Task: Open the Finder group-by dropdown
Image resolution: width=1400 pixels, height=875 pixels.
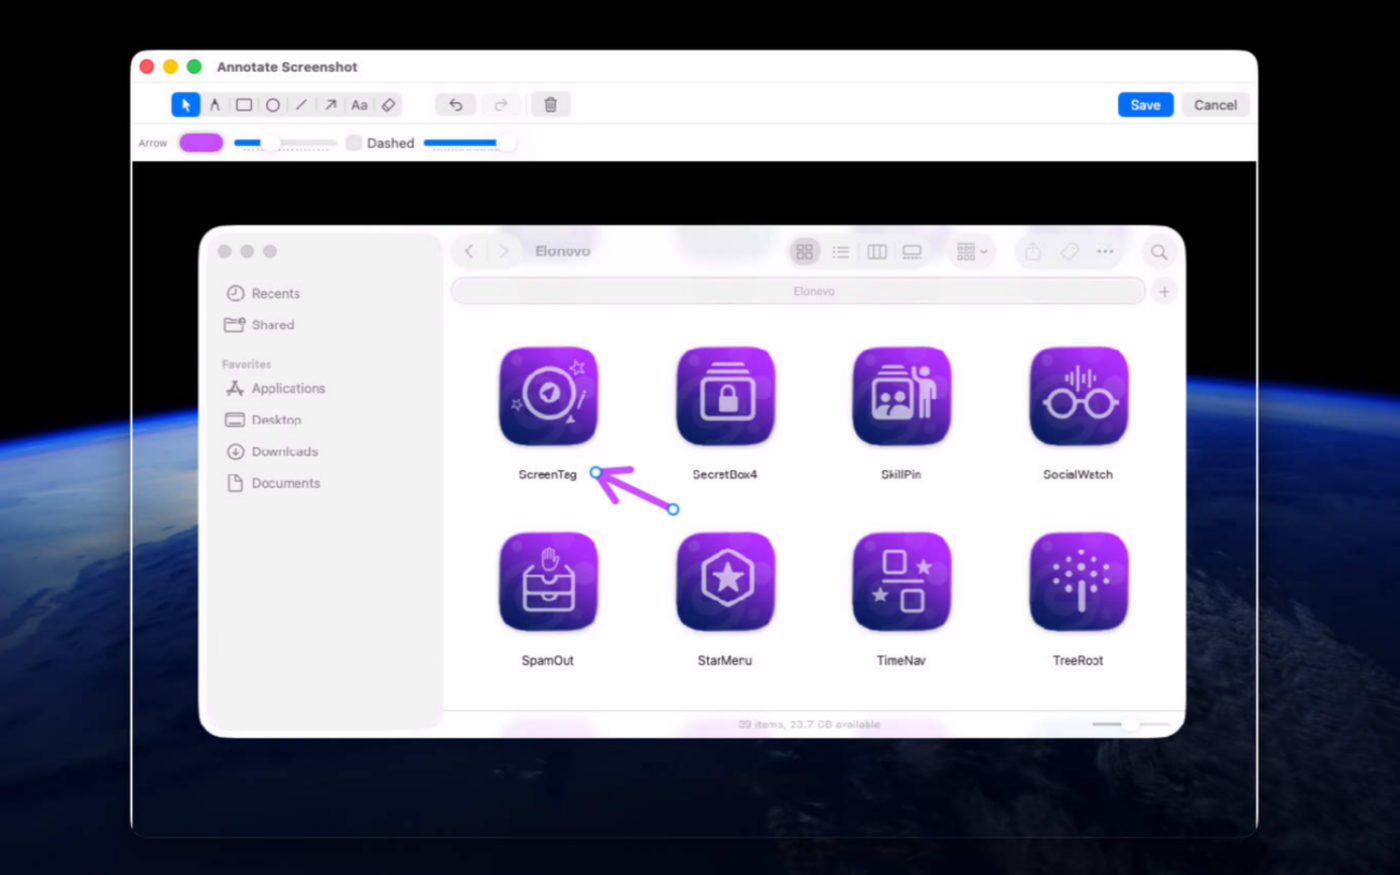Action: click(971, 252)
